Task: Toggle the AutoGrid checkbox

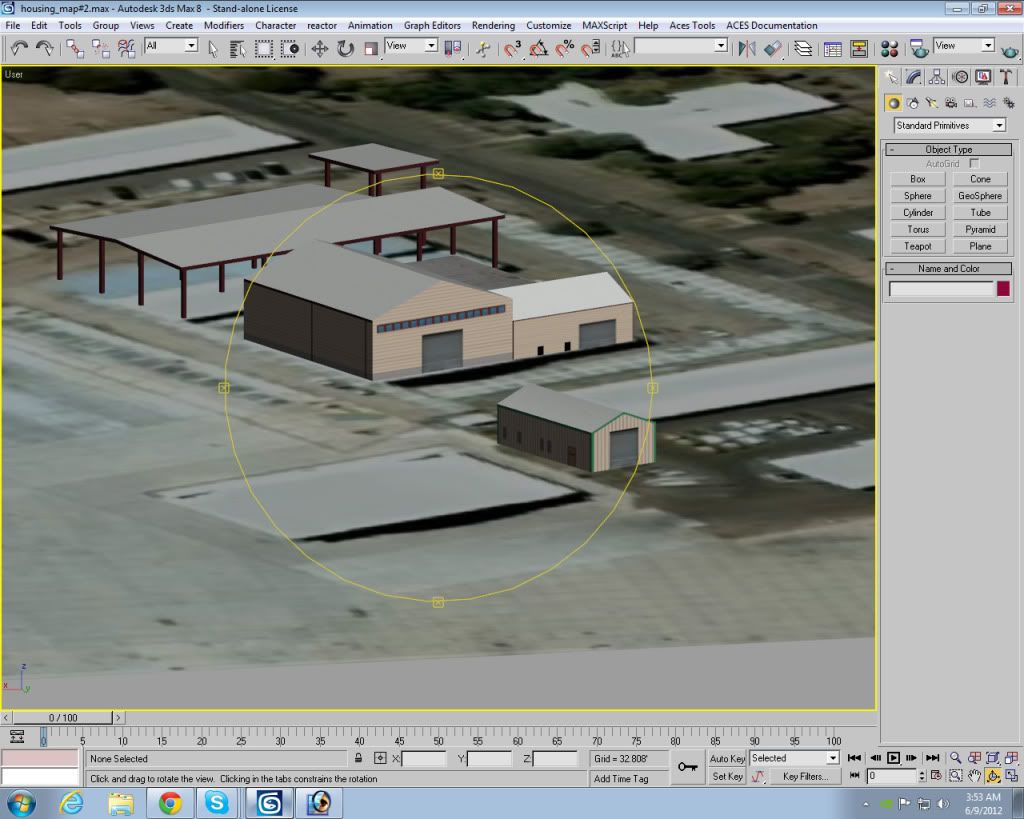Action: pyautogui.click(x=974, y=163)
